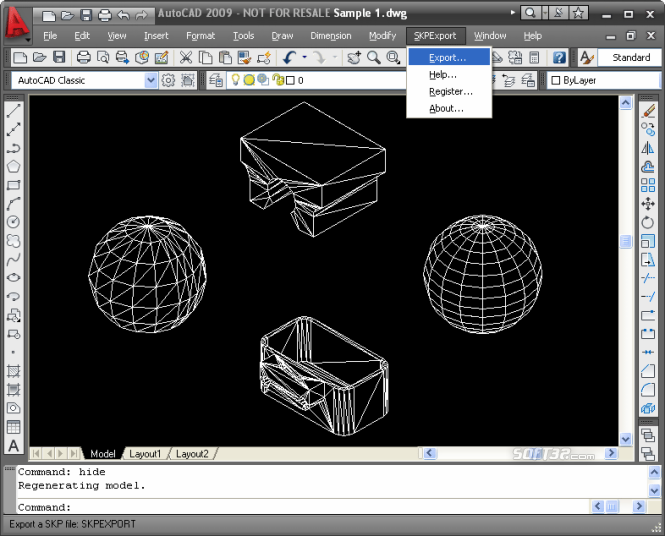665x536 pixels.
Task: Choose Export... in SKPExport menu
Action: click(449, 58)
